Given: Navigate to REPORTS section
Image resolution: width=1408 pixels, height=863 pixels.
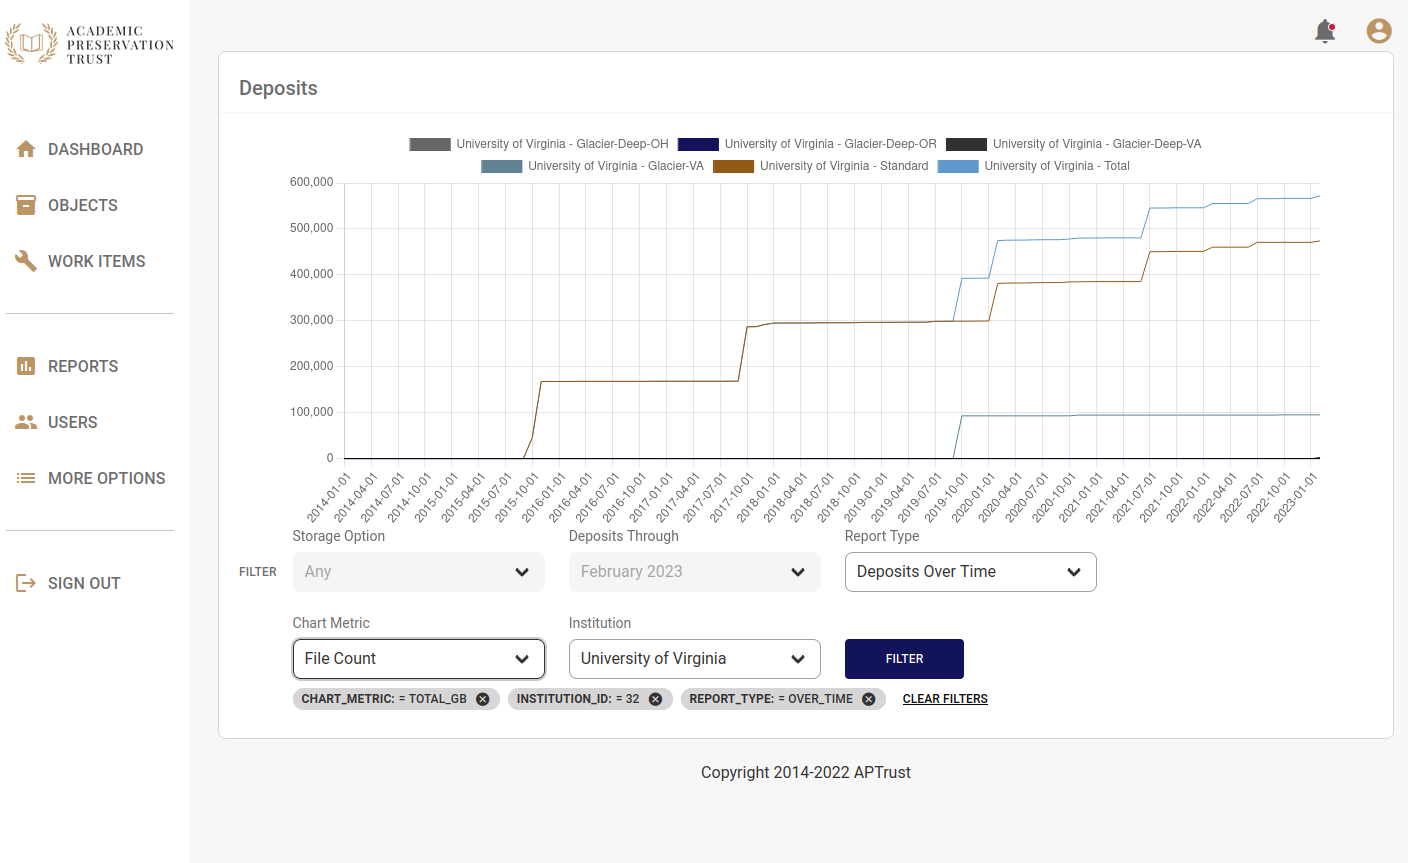Looking at the screenshot, I should (x=83, y=366).
